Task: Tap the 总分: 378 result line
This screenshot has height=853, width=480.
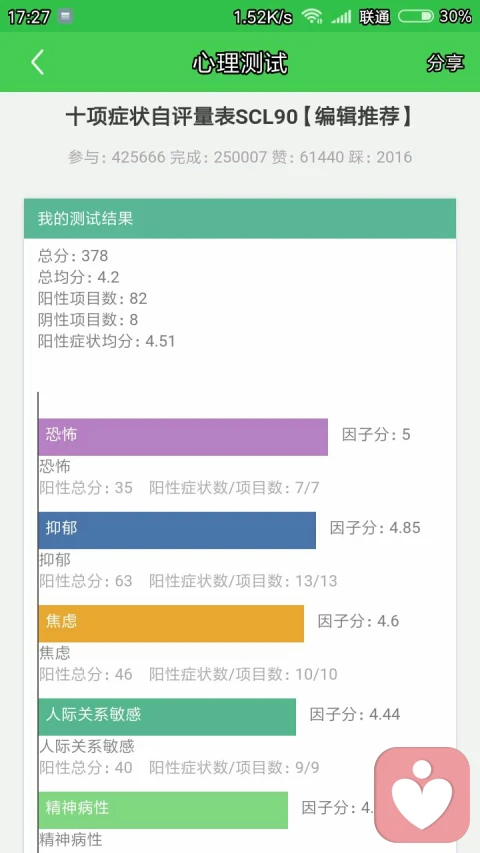Action: point(73,255)
